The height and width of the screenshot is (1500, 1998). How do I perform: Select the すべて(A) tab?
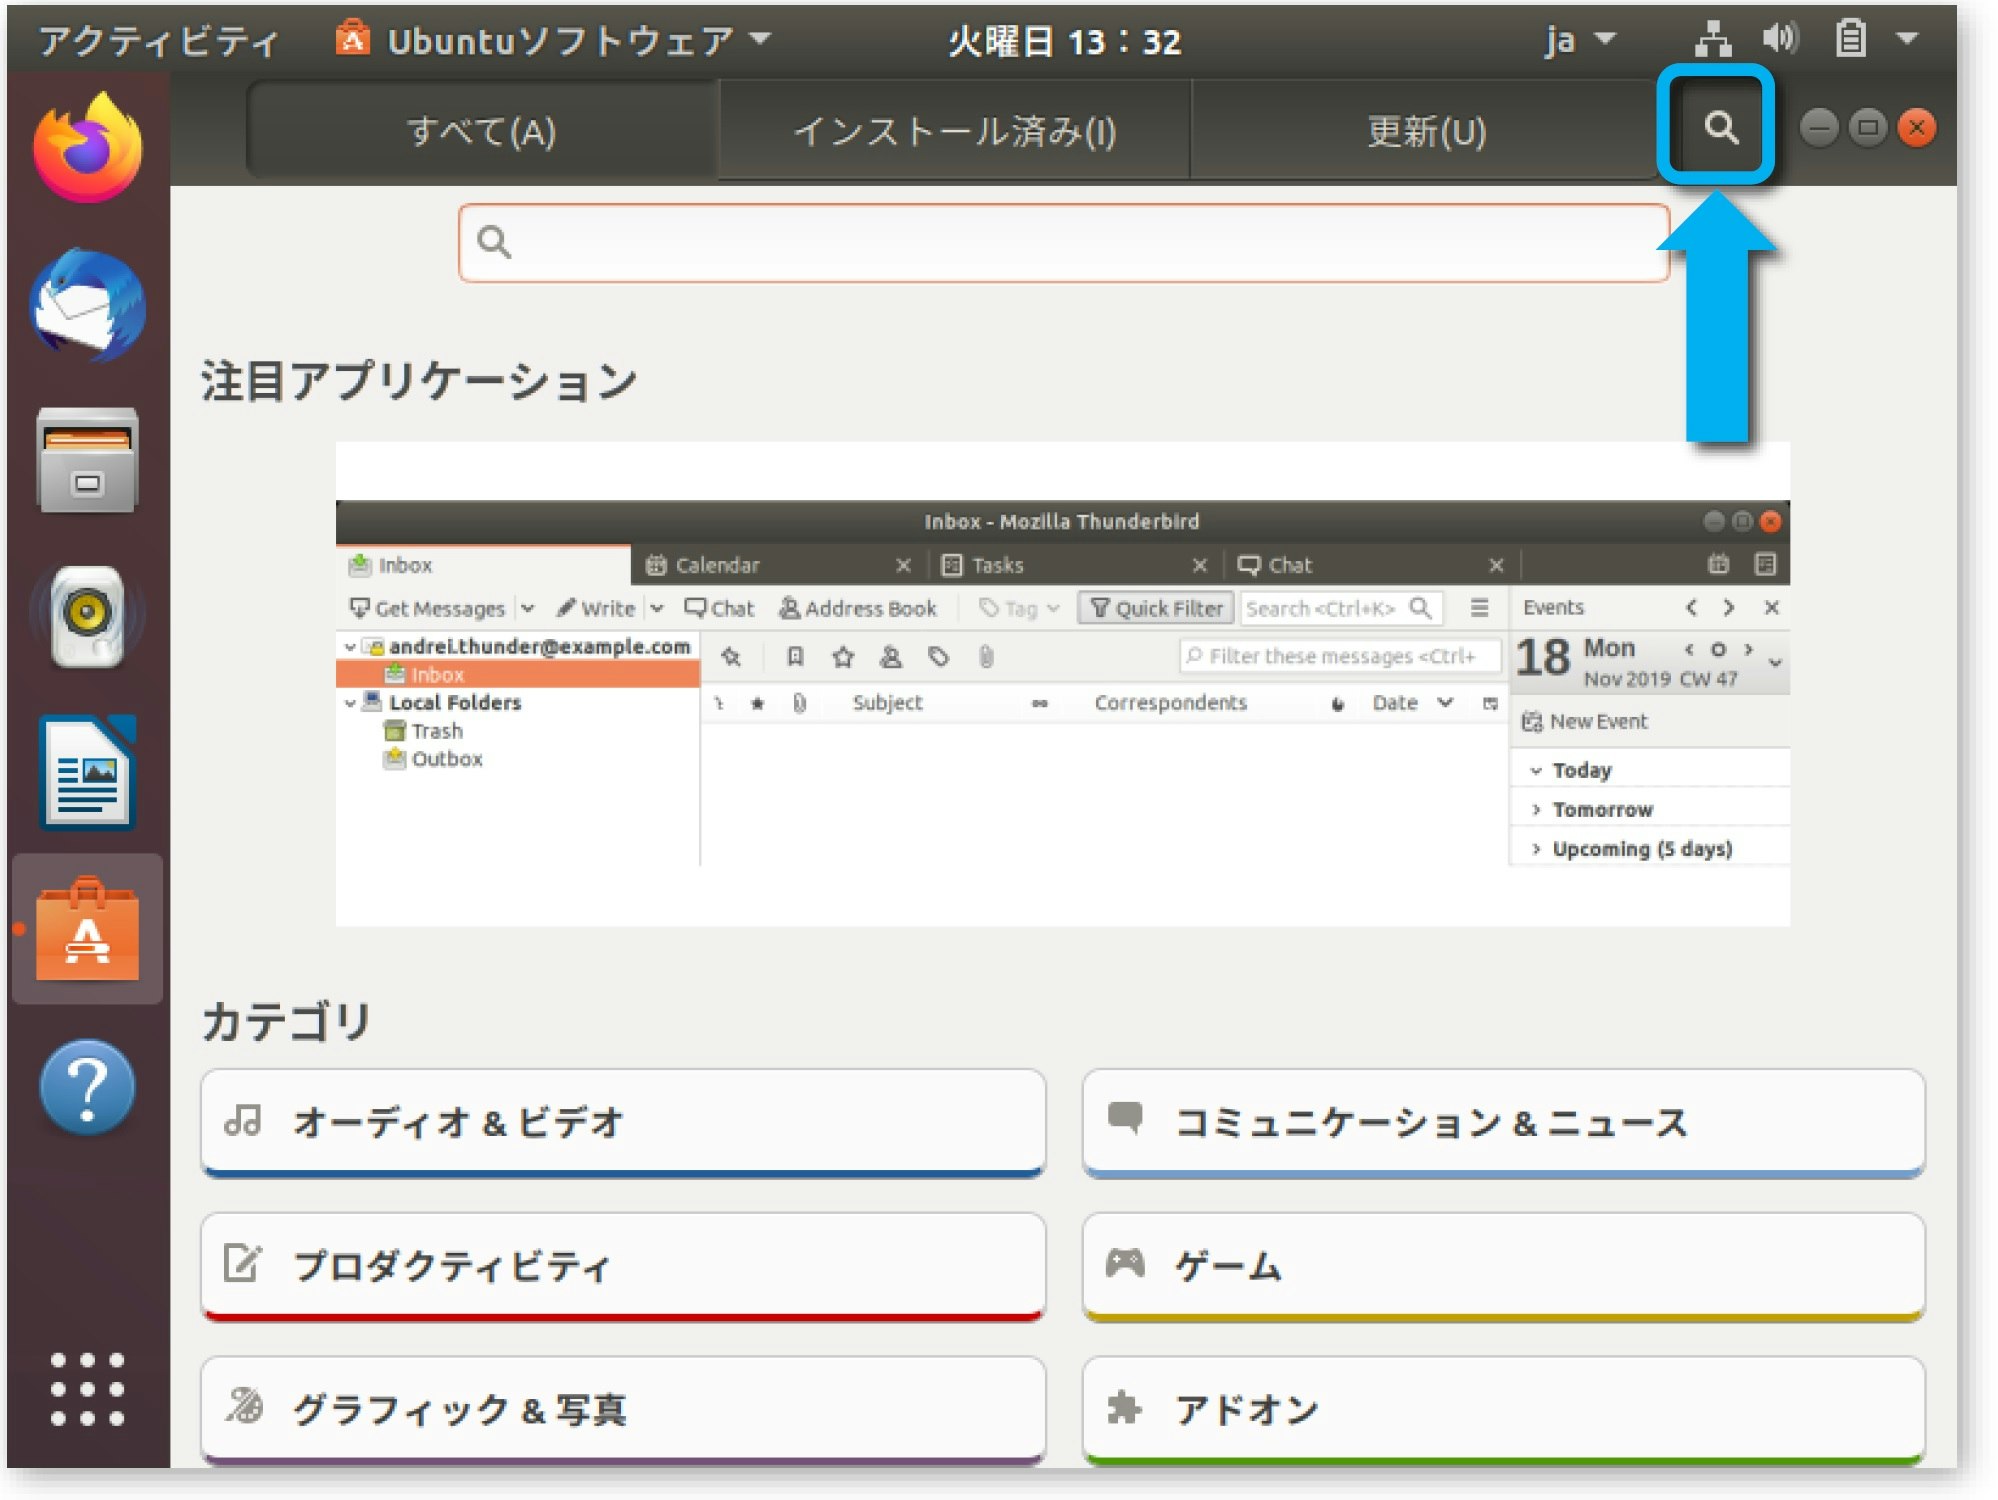coord(482,131)
